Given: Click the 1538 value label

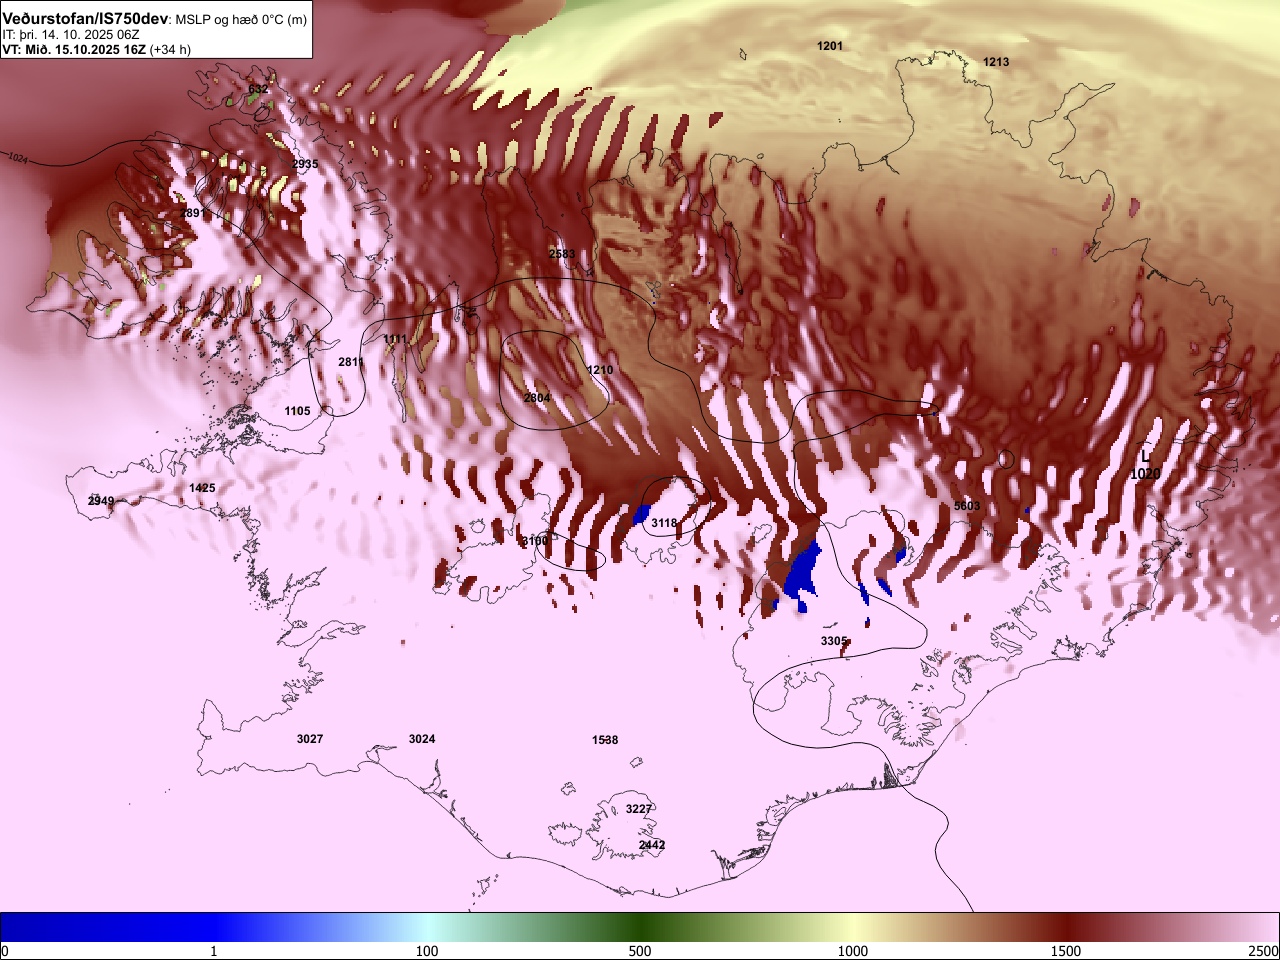Looking at the screenshot, I should [x=605, y=740].
